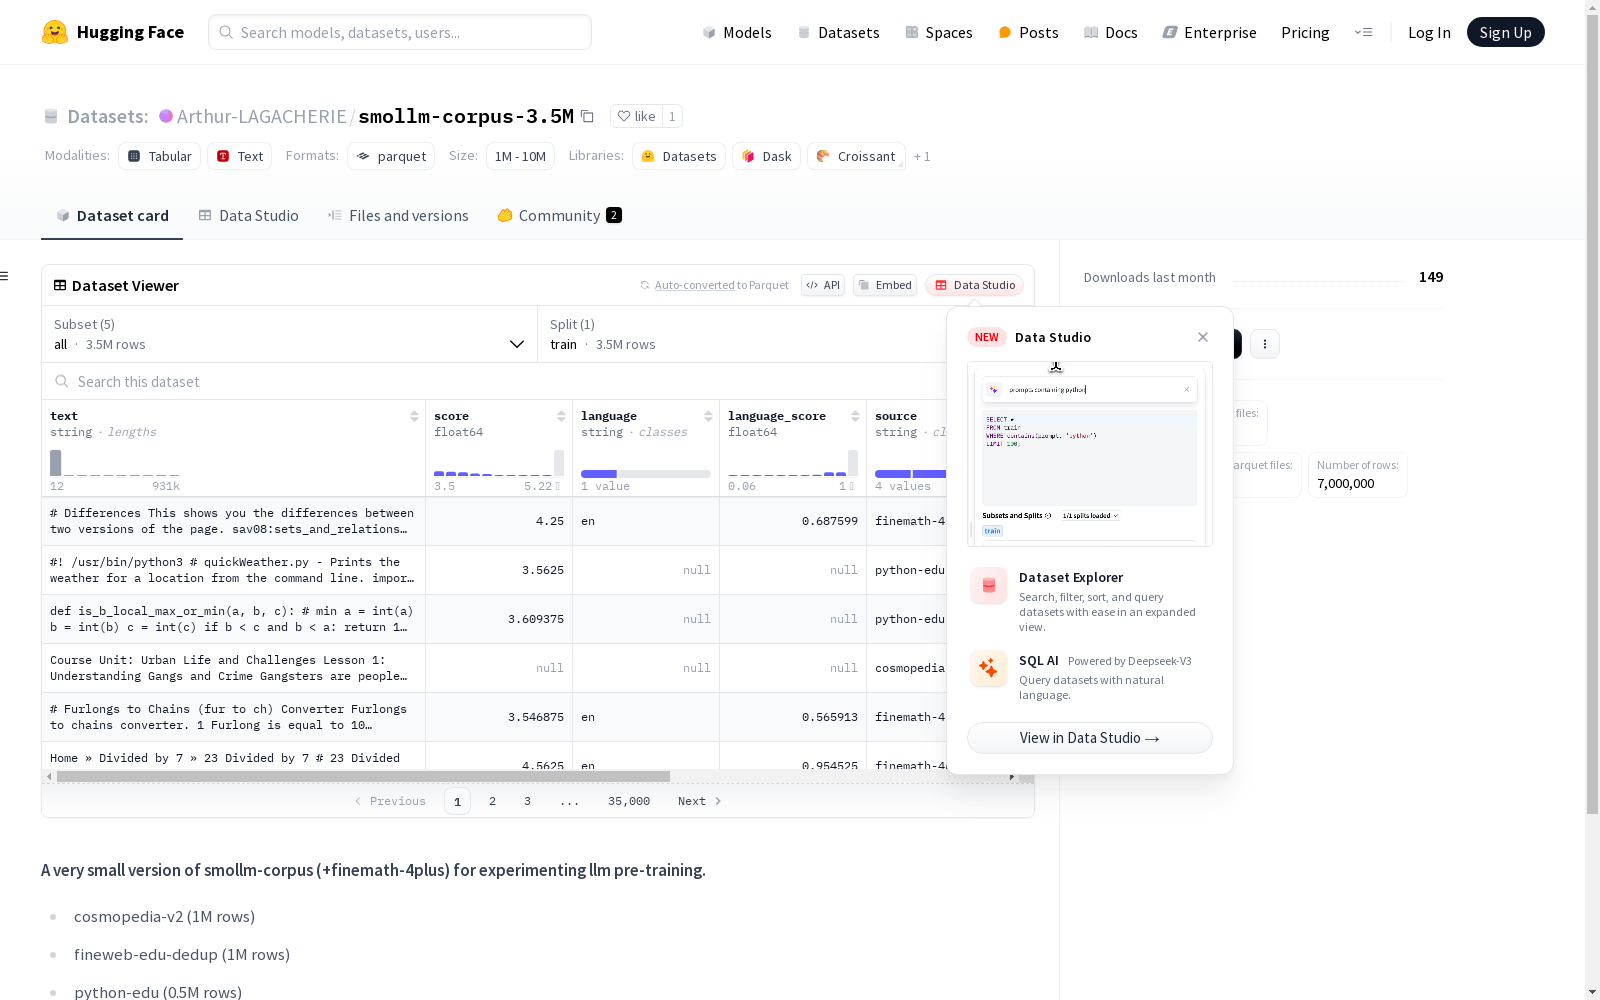
Task: Click the Embed button
Action: (x=885, y=285)
